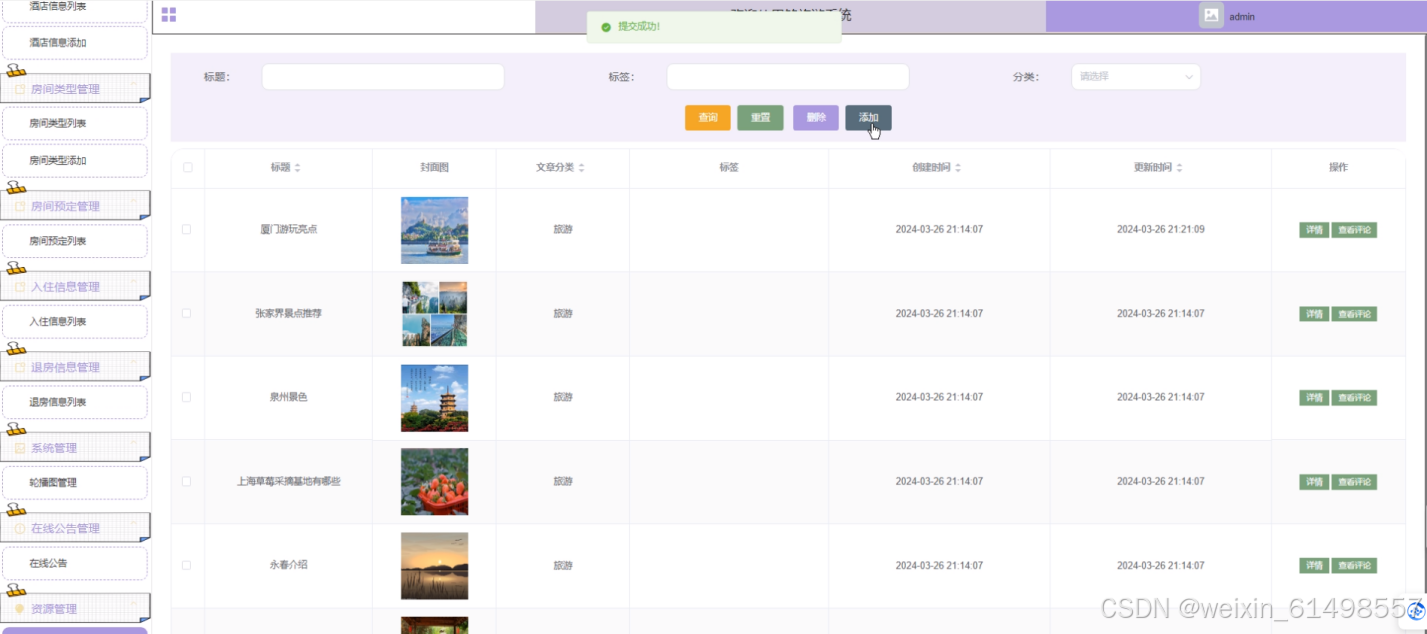Sort the 更新时间 column
Screen dimensions: 1427x634
click(x=1180, y=168)
